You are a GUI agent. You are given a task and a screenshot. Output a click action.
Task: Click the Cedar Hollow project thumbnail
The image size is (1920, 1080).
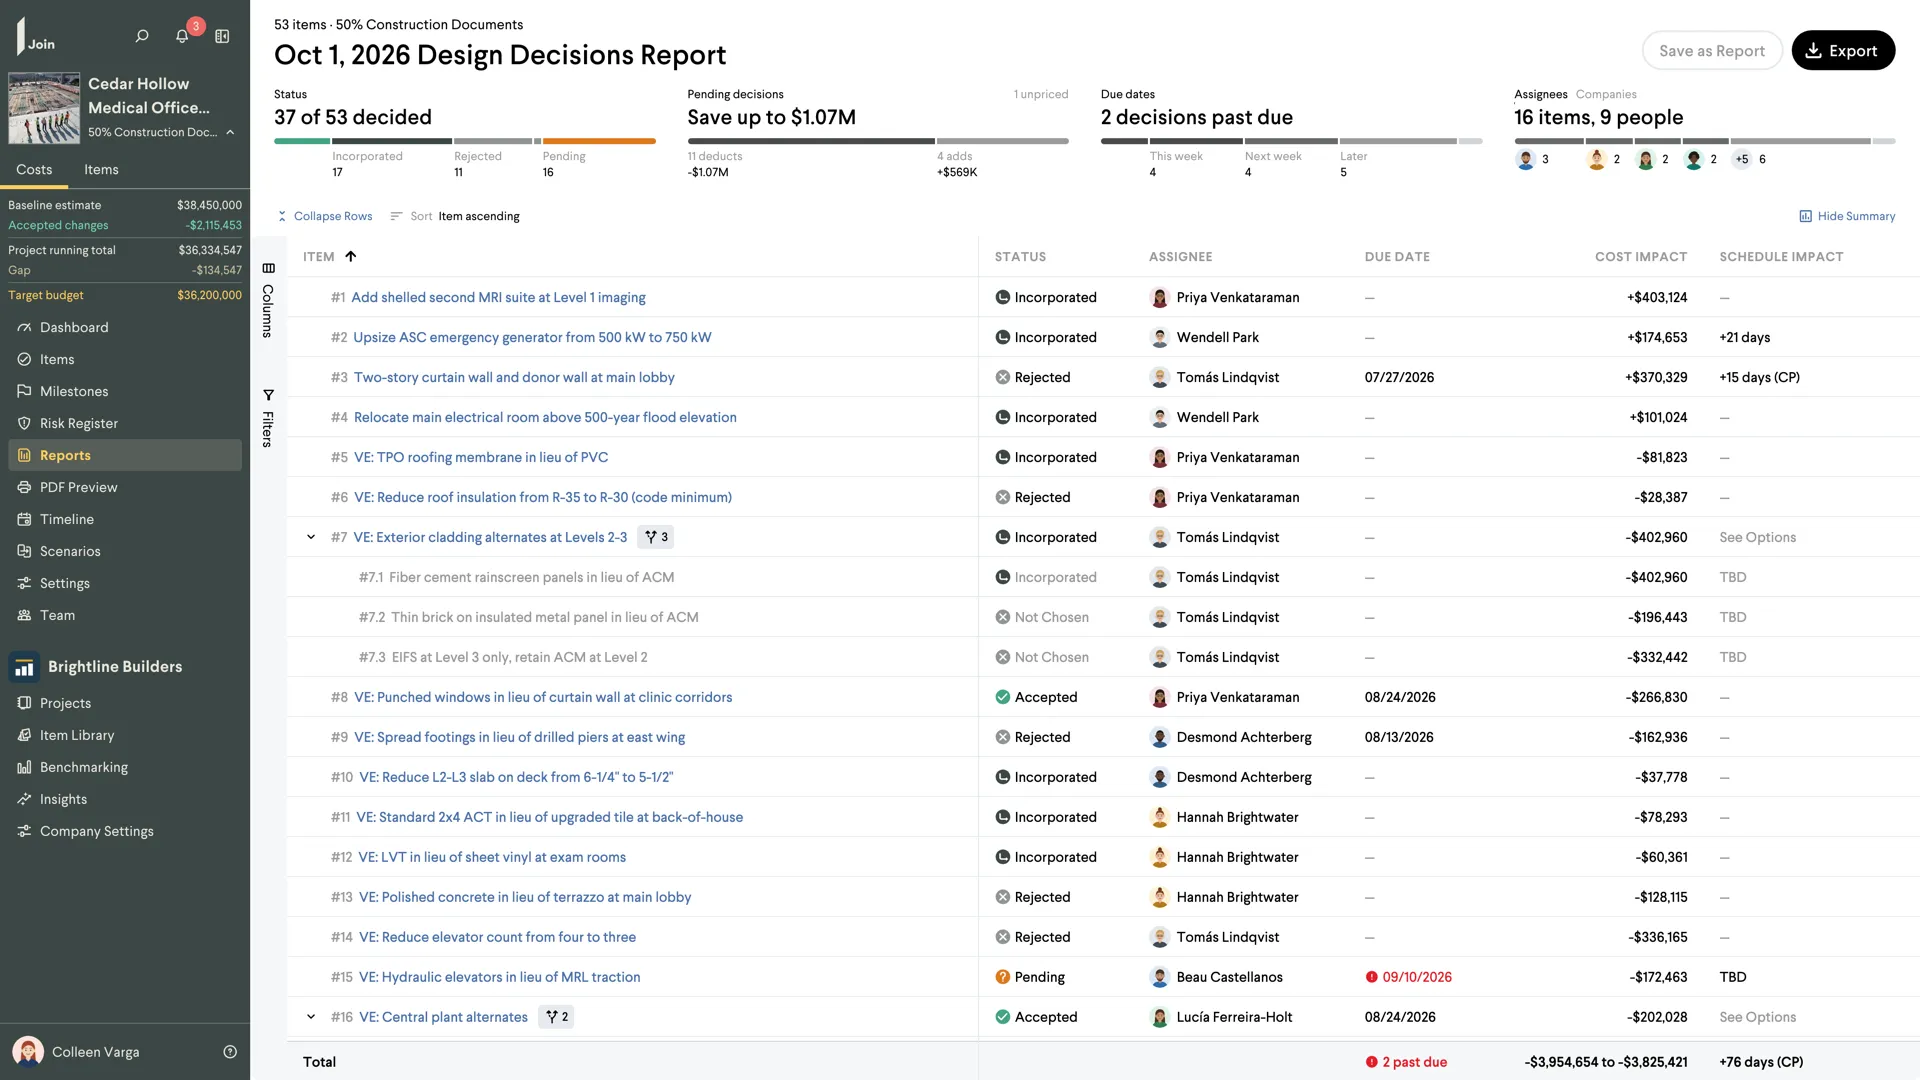click(44, 108)
